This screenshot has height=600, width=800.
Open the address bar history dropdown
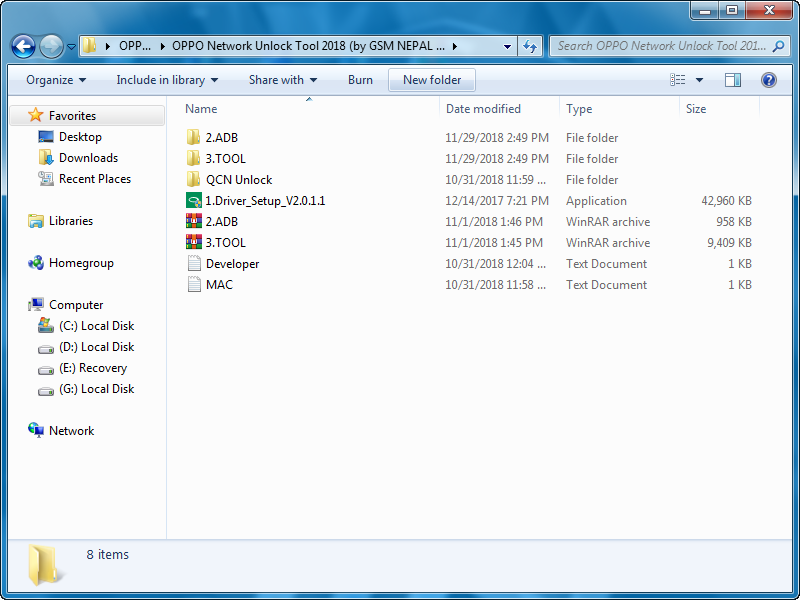coord(507,46)
